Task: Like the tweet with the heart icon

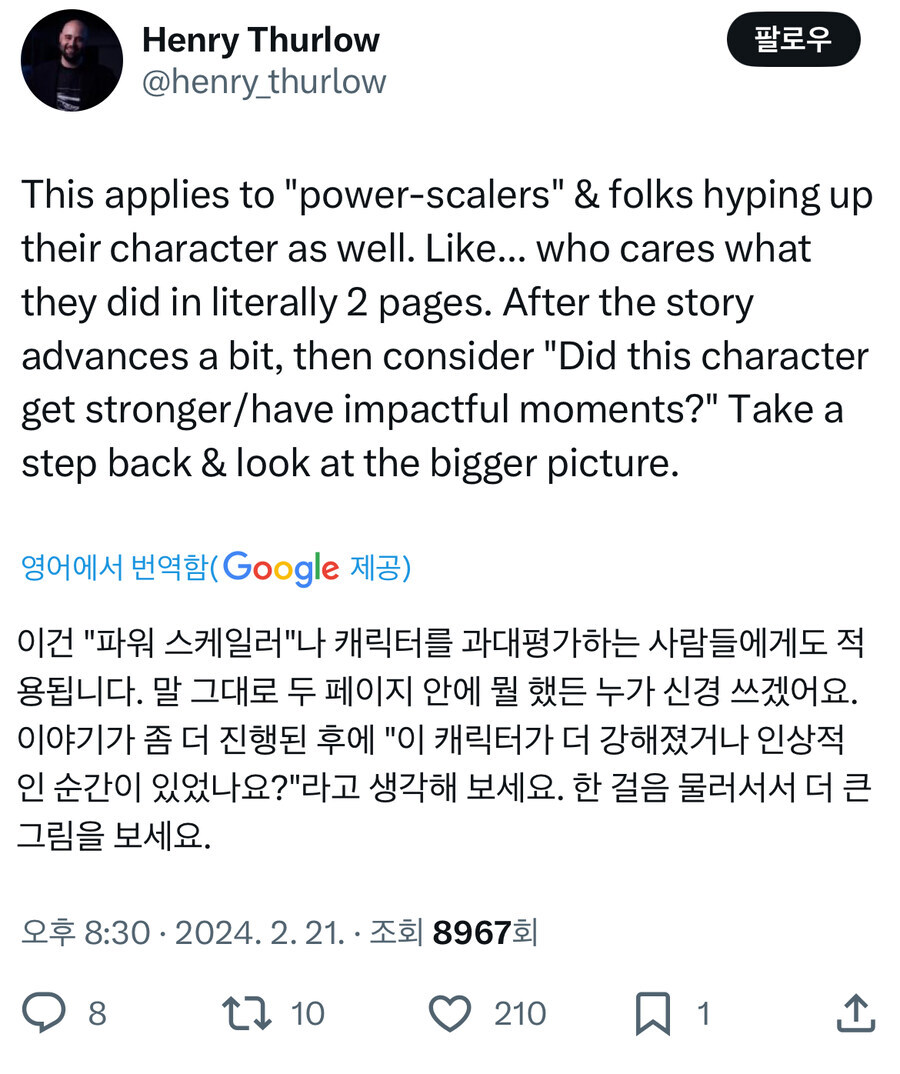Action: (x=449, y=1013)
